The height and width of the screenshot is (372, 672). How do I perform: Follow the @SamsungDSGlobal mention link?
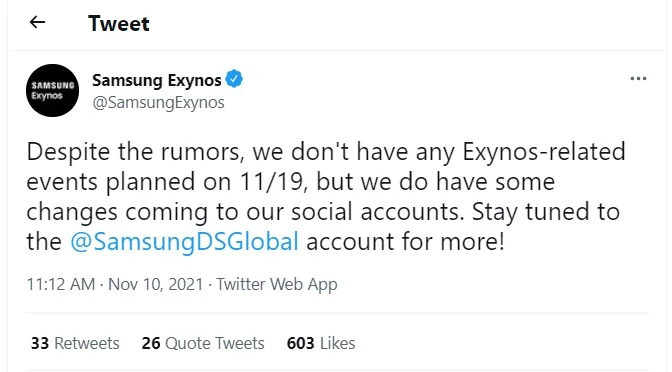point(184,241)
